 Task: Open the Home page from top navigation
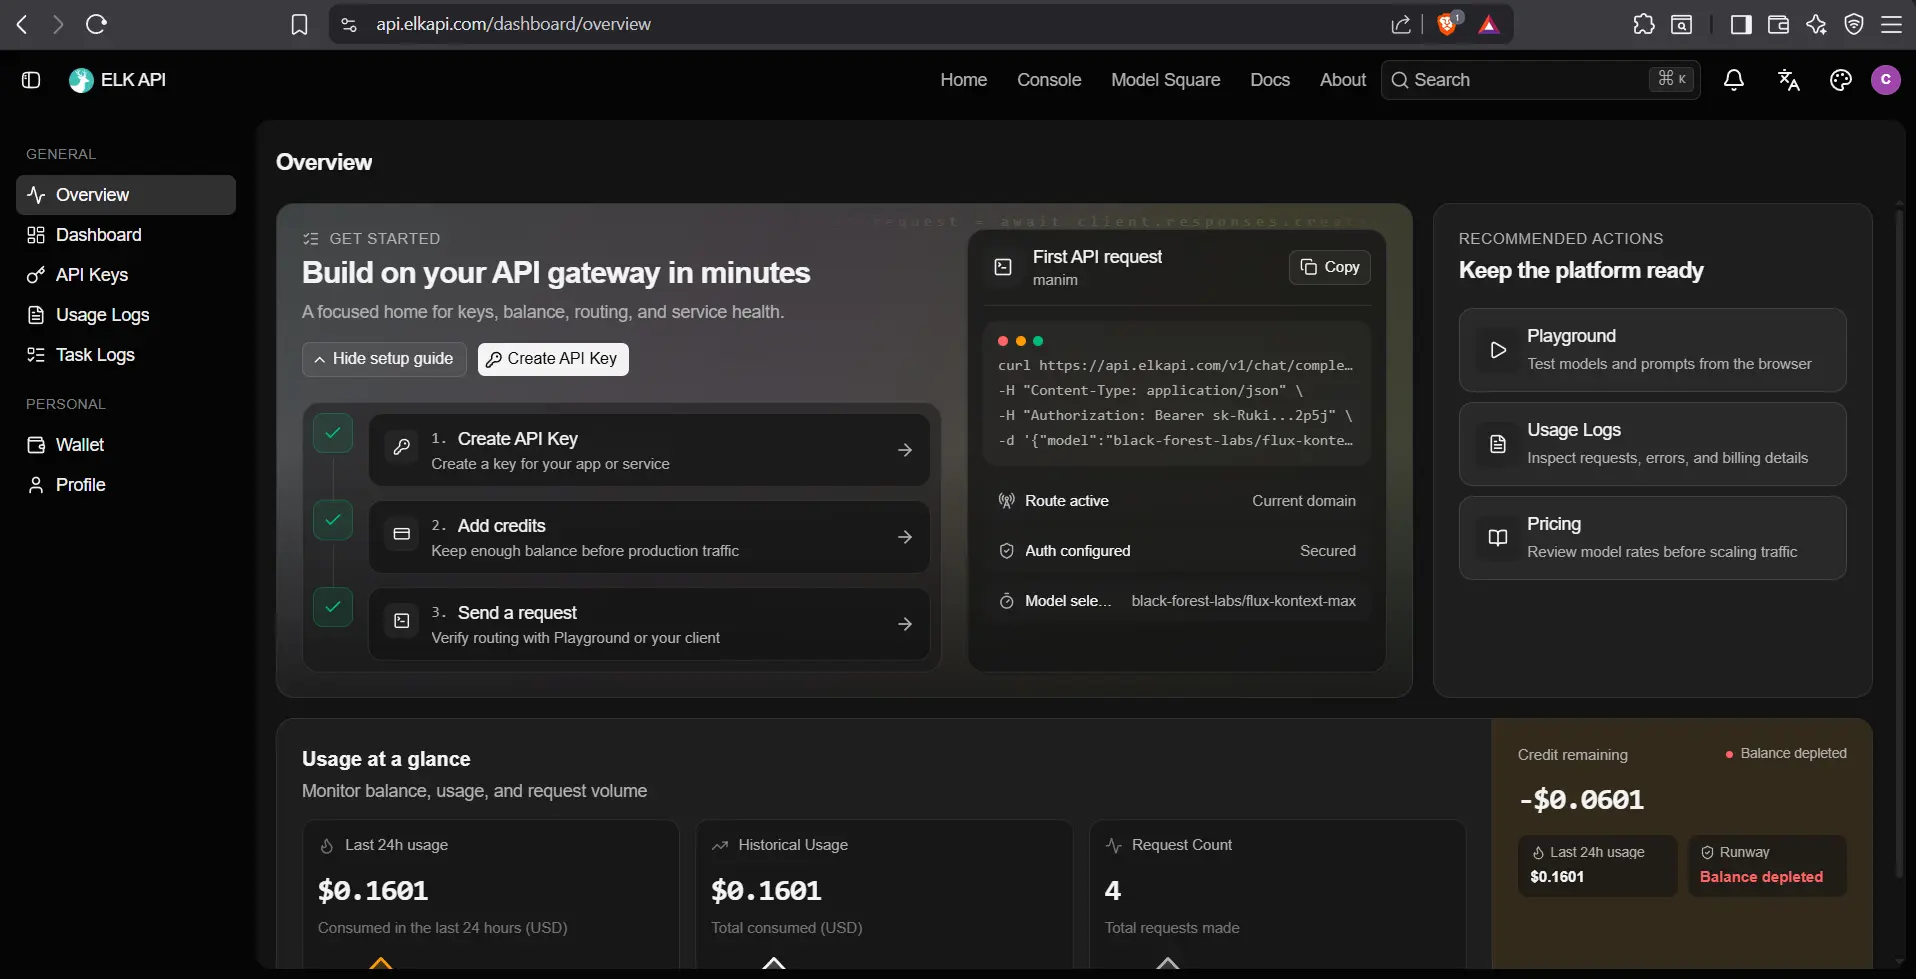pos(963,80)
